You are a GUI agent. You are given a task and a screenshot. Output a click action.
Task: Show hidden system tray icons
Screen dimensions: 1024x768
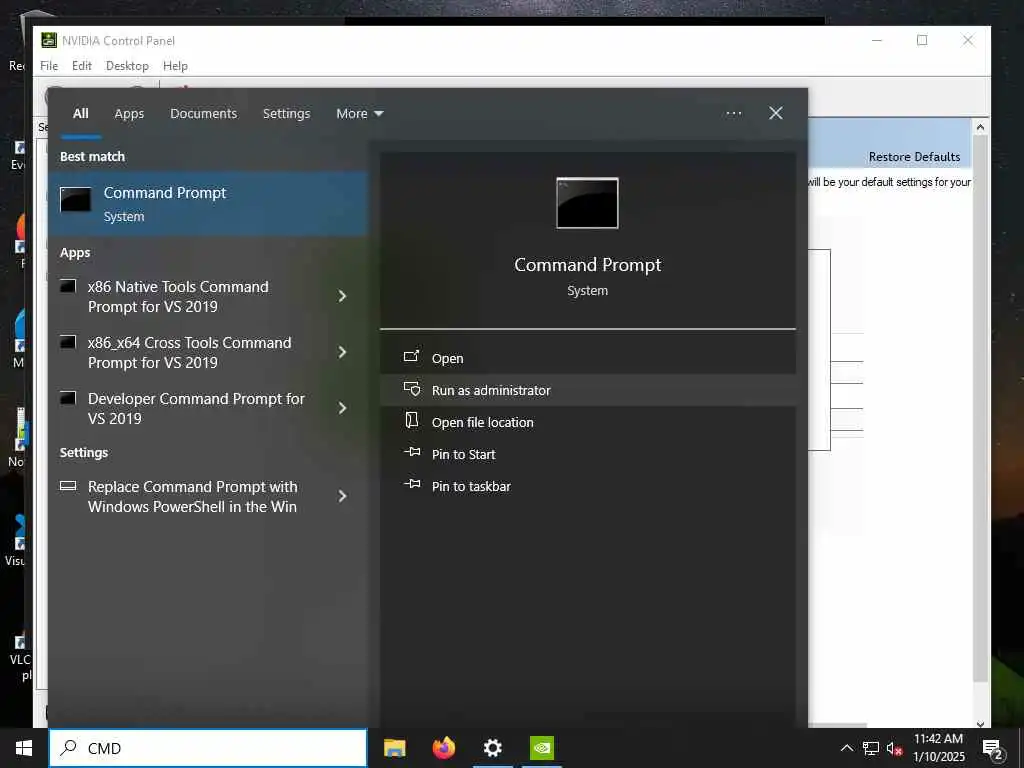coord(846,748)
